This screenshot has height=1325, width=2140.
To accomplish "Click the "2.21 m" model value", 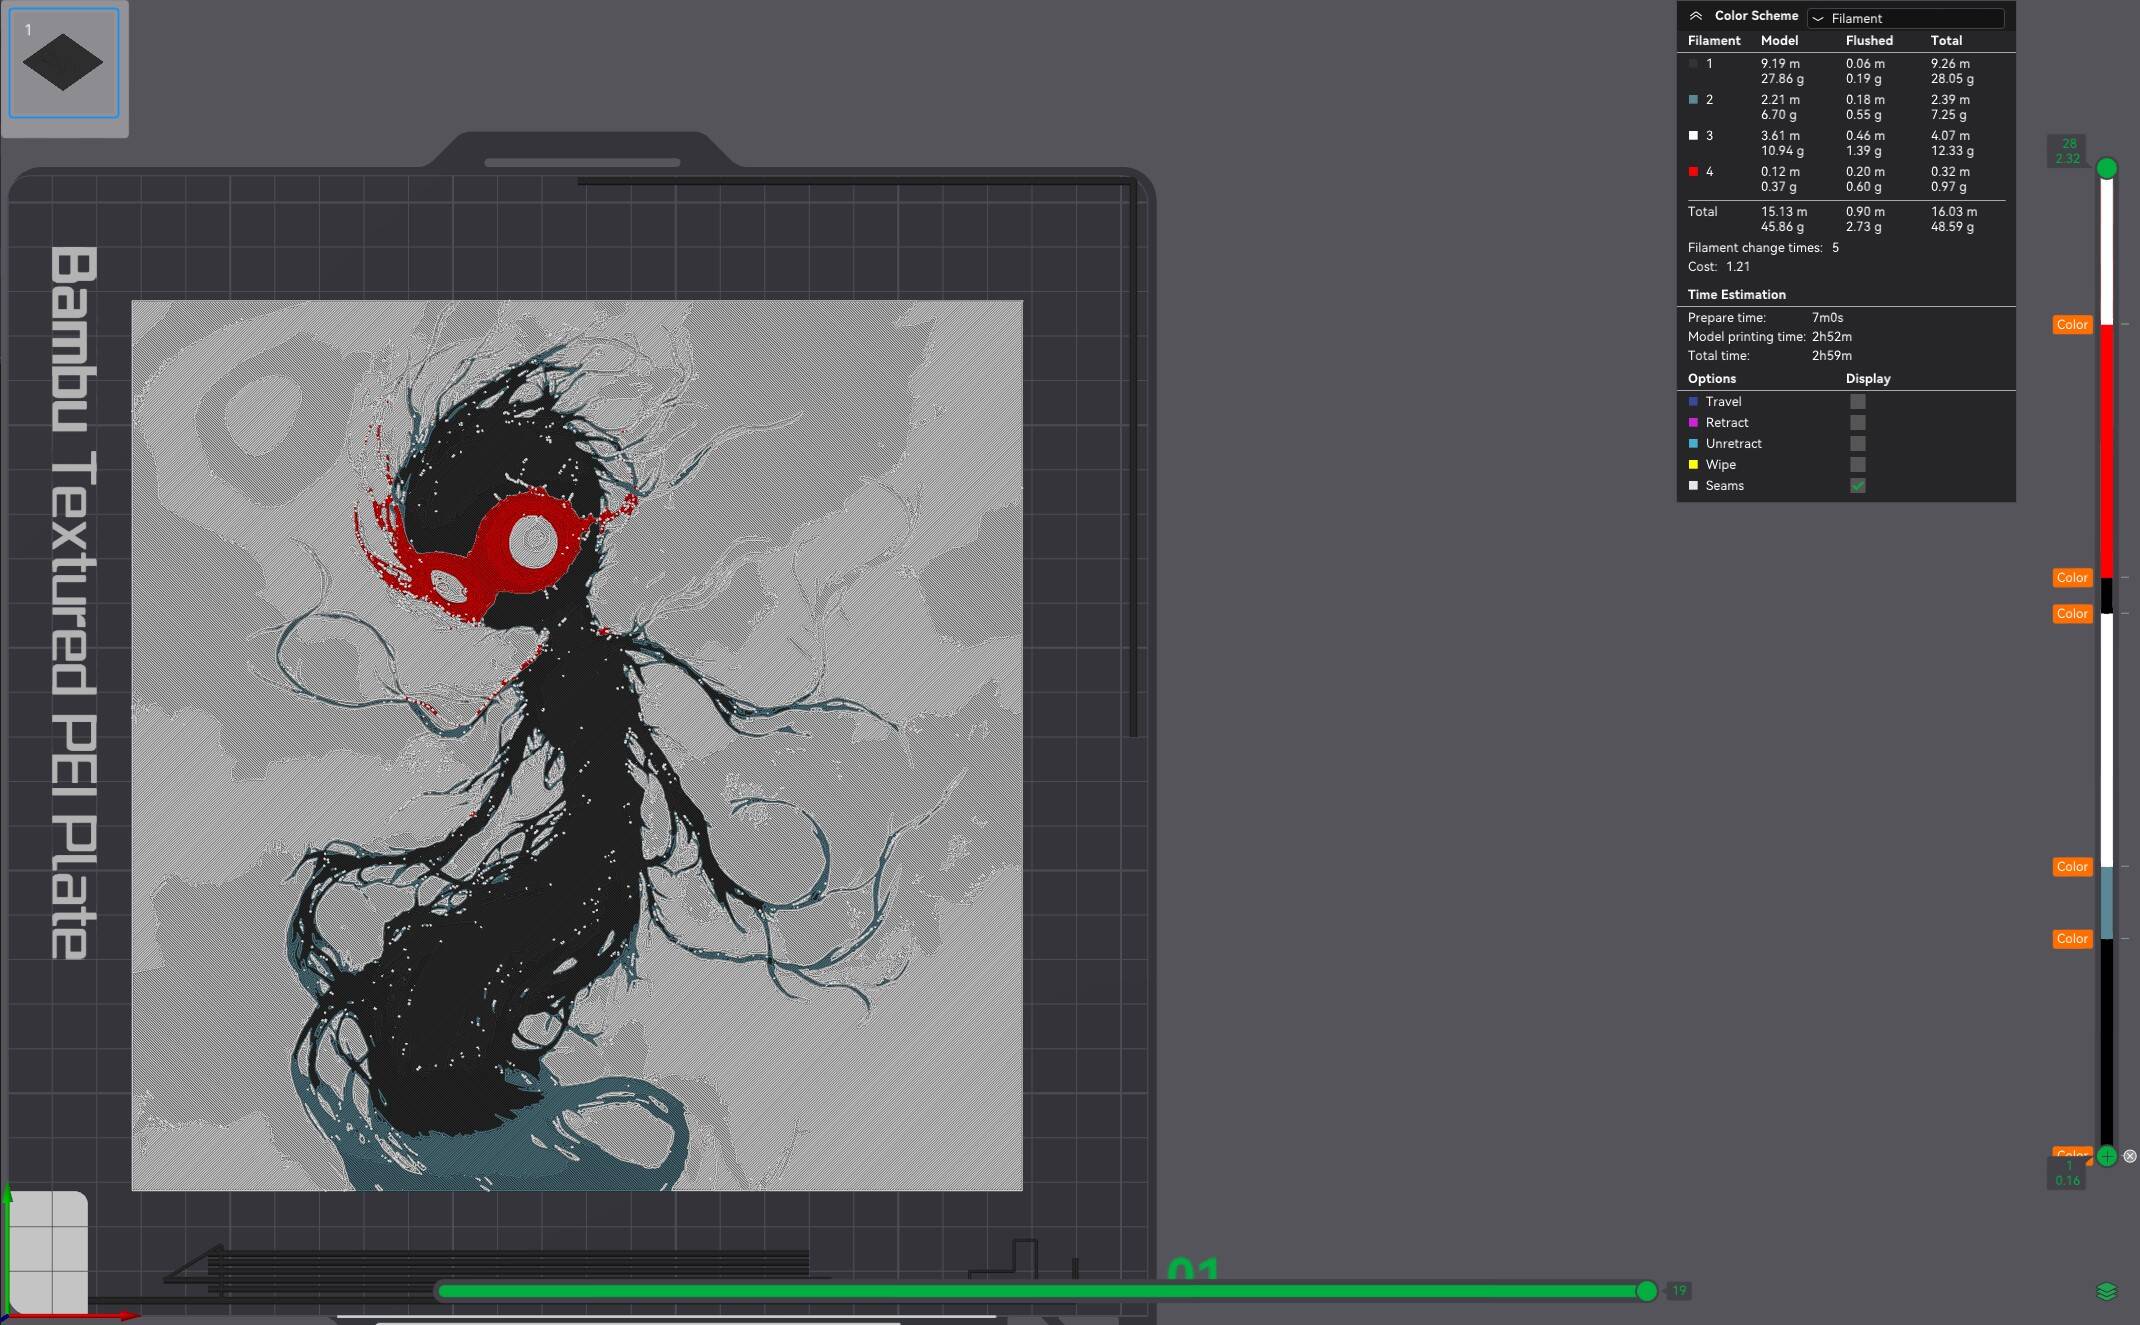I will click(x=1780, y=100).
